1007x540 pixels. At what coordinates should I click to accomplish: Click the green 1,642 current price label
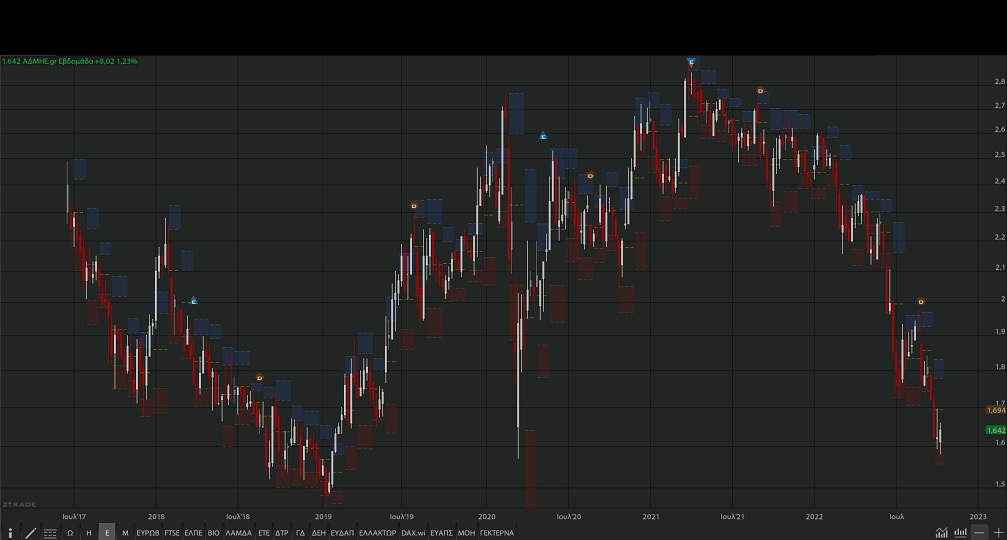coord(995,430)
